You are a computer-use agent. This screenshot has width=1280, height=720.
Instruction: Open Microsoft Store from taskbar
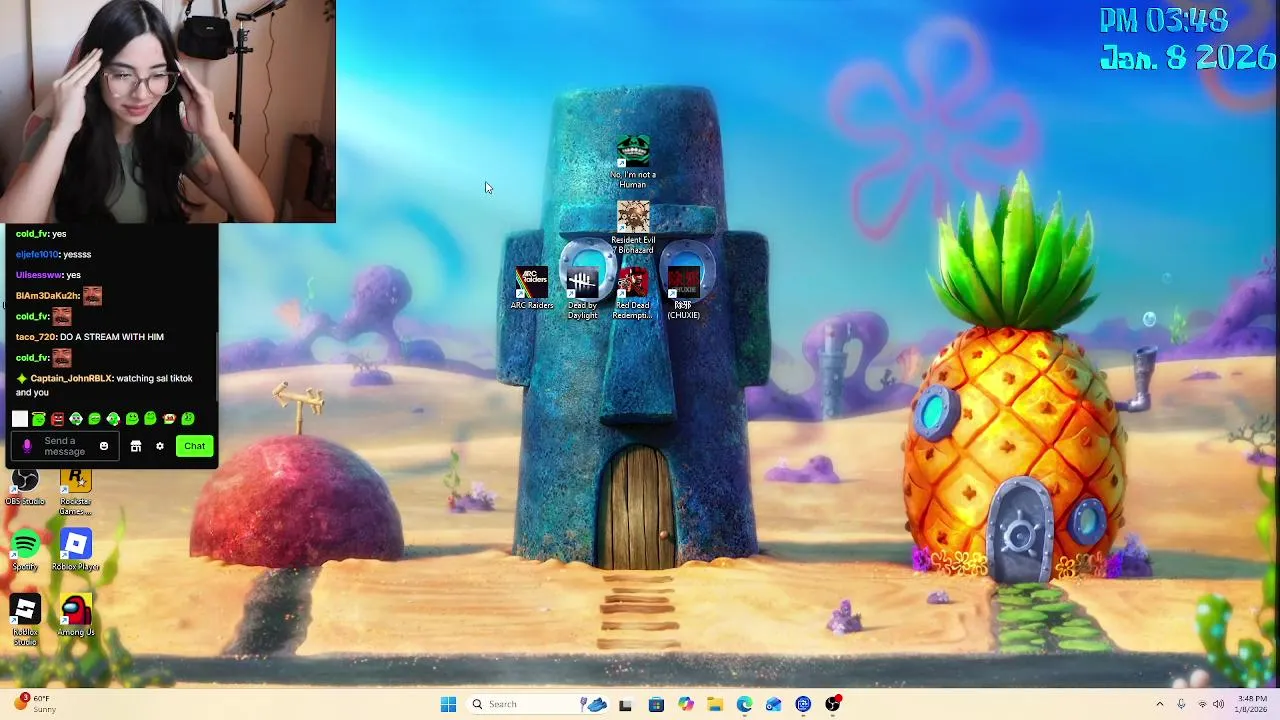pyautogui.click(x=656, y=704)
